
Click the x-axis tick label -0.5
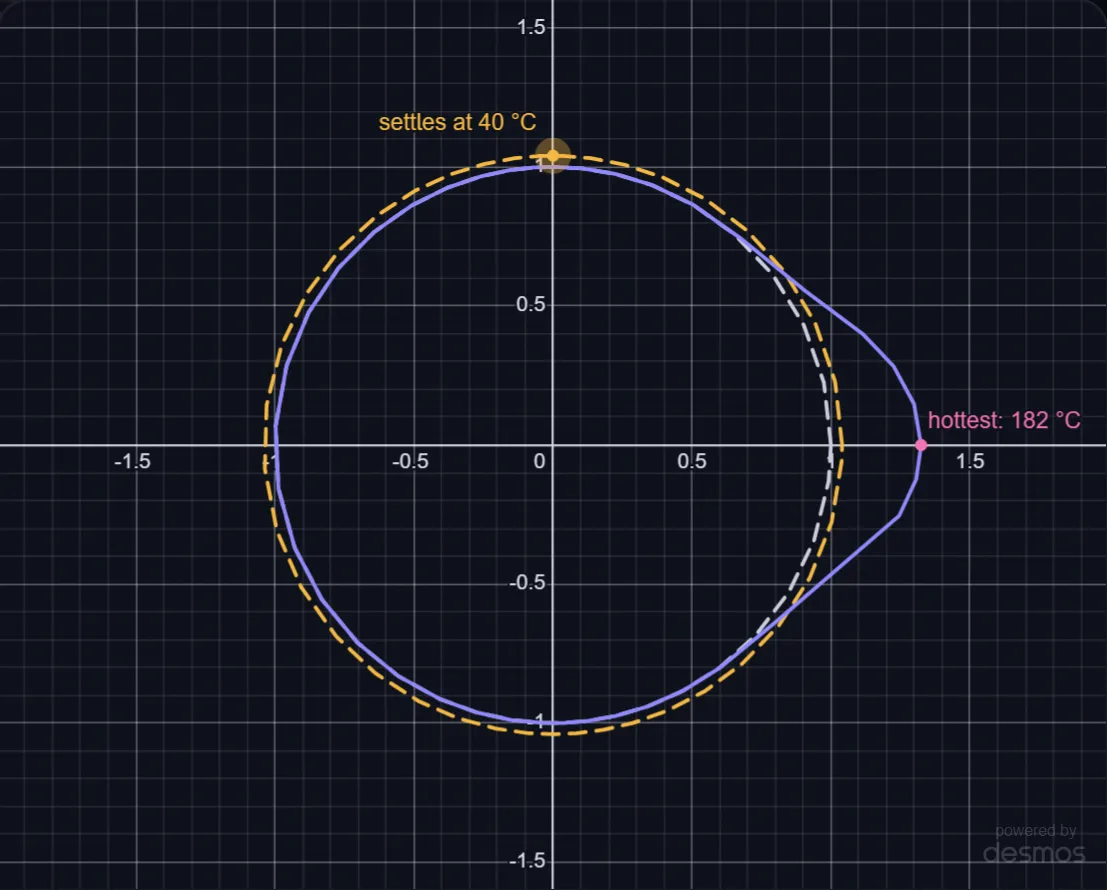click(410, 461)
